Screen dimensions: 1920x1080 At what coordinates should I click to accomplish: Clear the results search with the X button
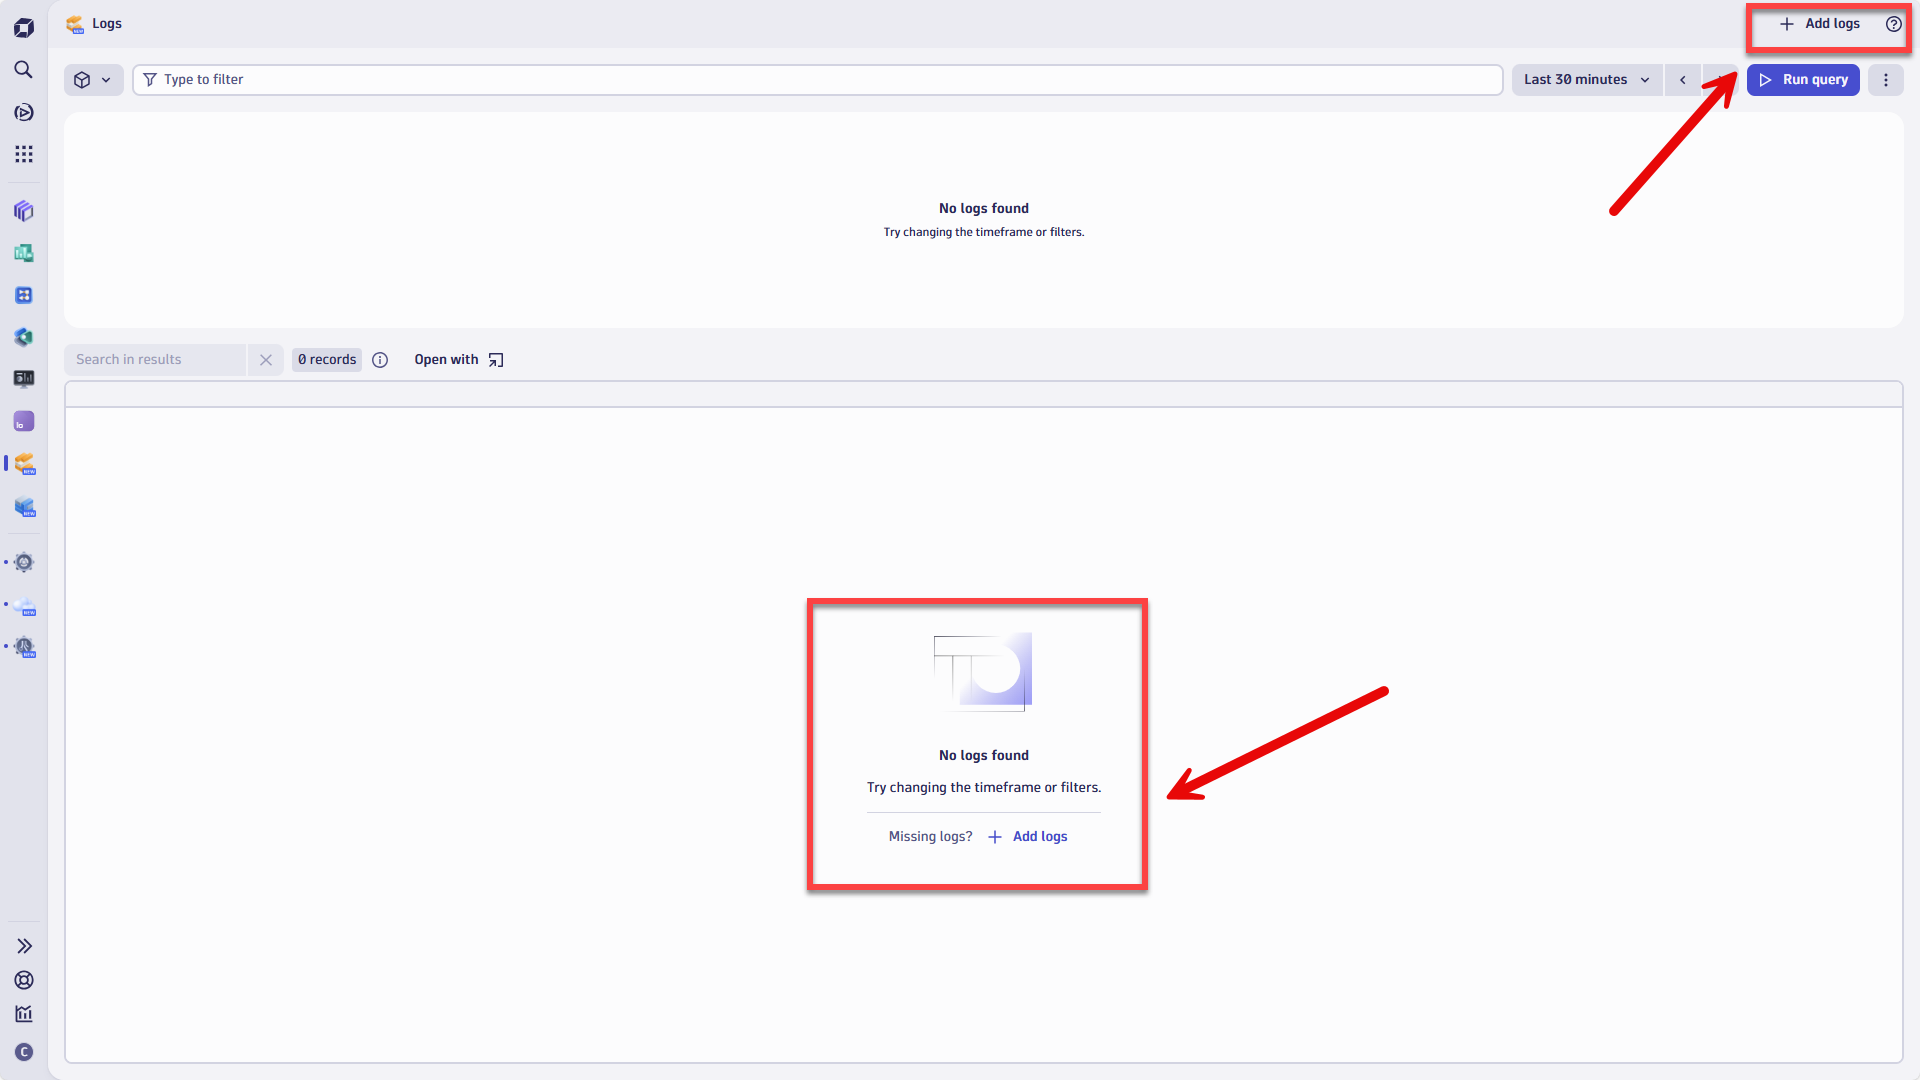[265, 359]
